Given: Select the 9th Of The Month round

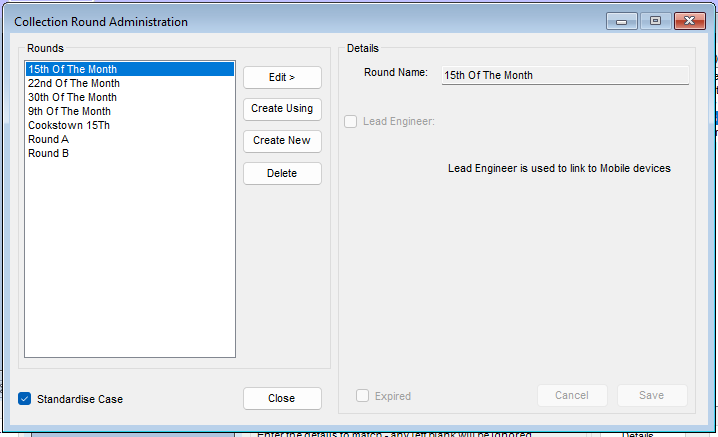Looking at the screenshot, I should (130, 111).
